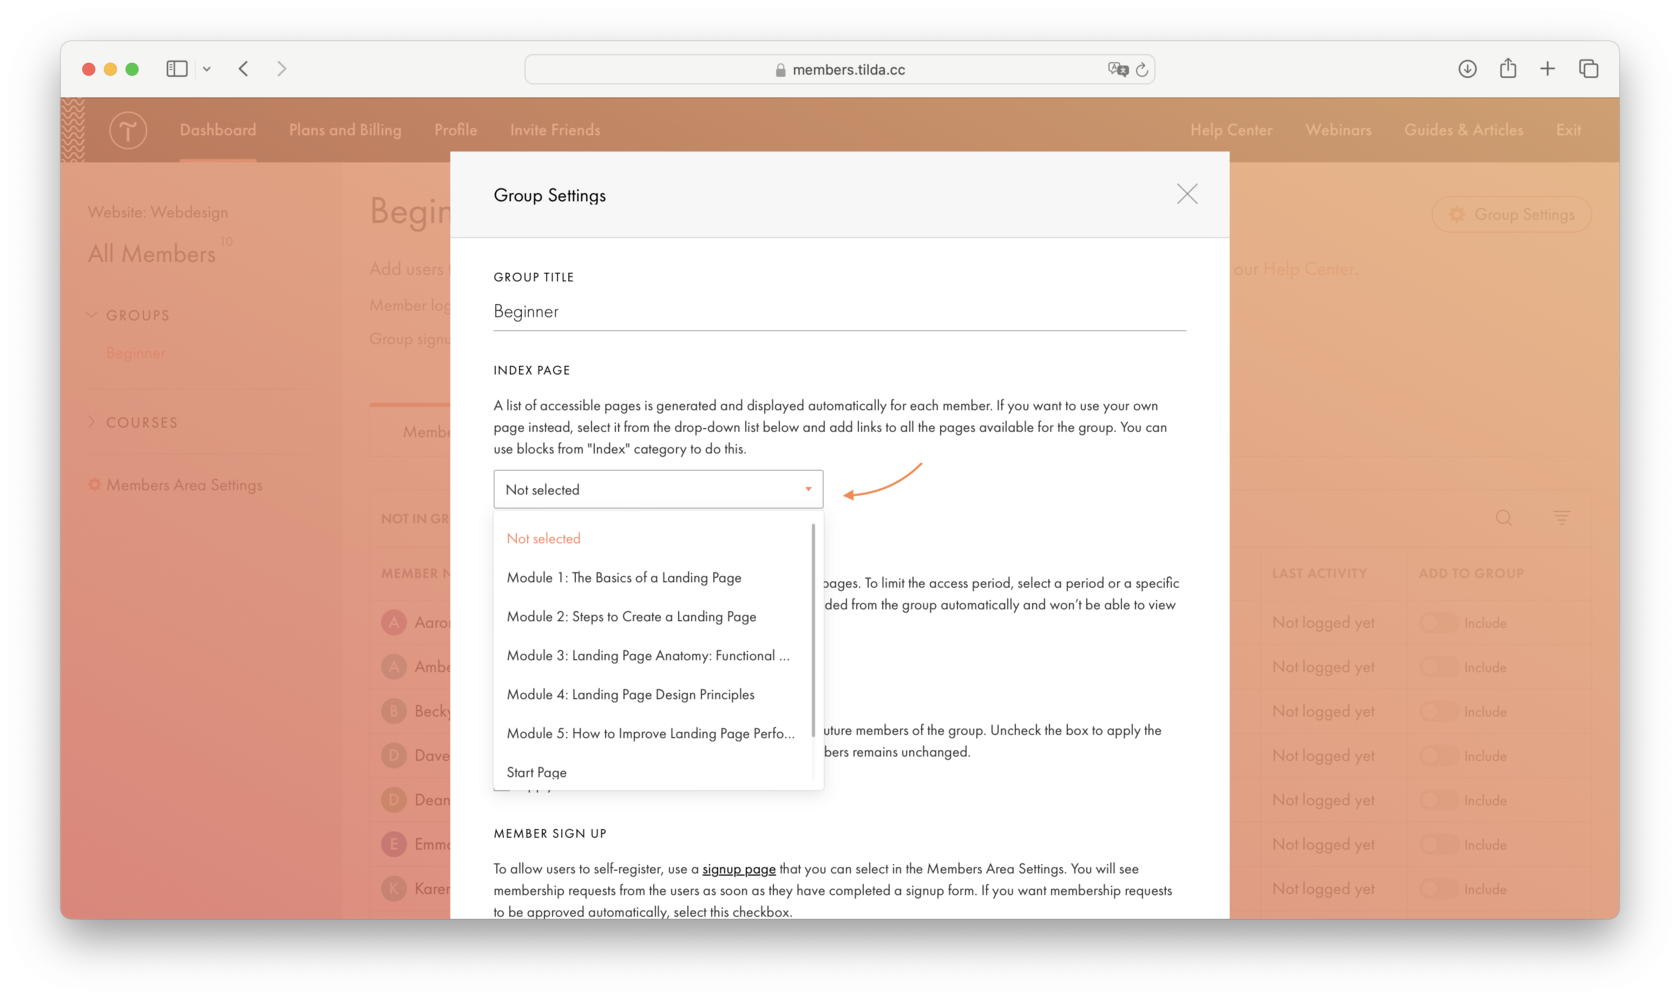The width and height of the screenshot is (1680, 999).
Task: Click the Downloads icon in the browser toolbar
Action: (1467, 68)
